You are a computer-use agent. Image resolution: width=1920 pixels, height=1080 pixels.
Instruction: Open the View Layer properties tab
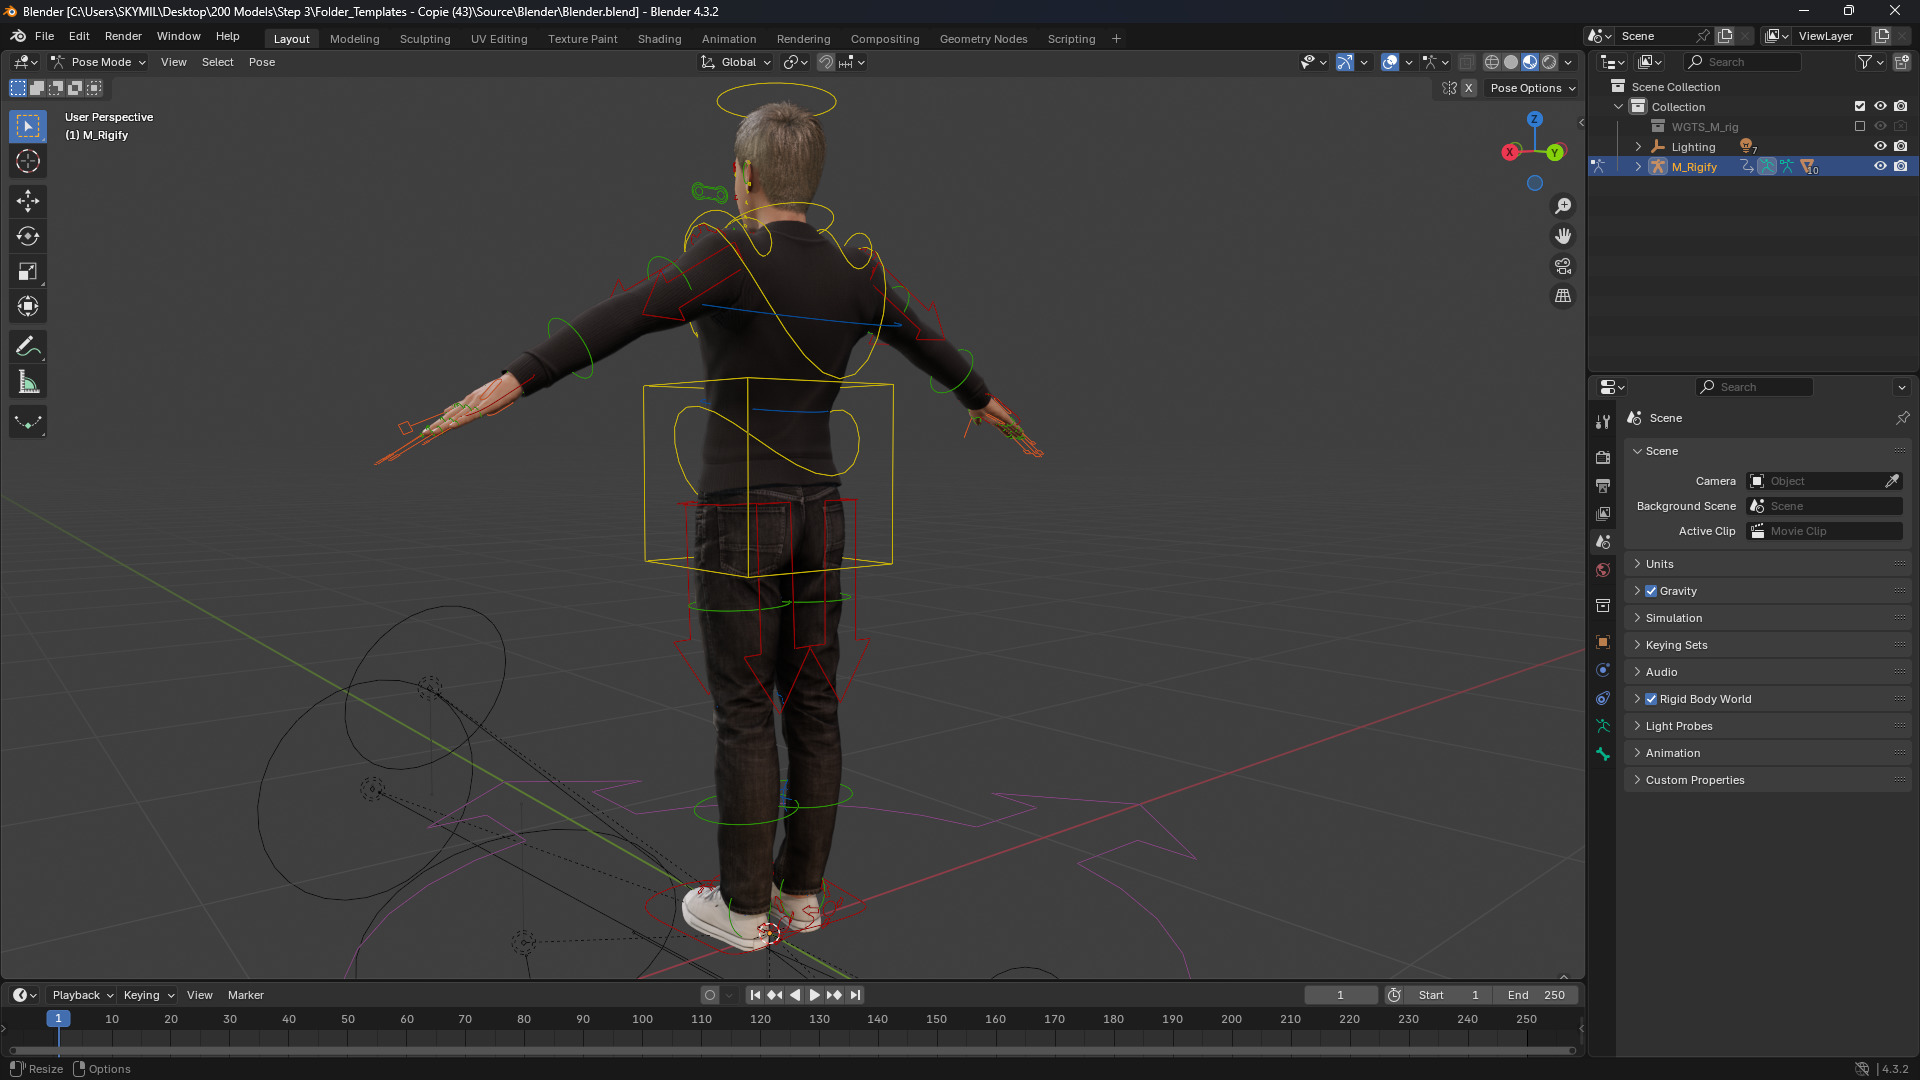(x=1603, y=513)
